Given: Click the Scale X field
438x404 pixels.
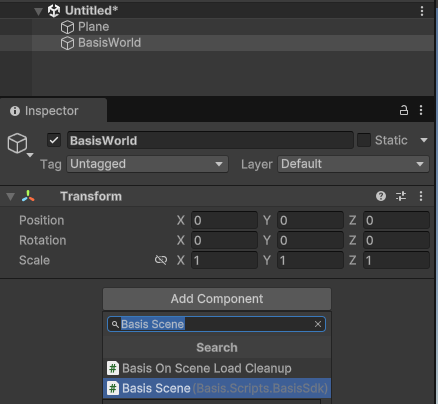Looking at the screenshot, I should (224, 260).
